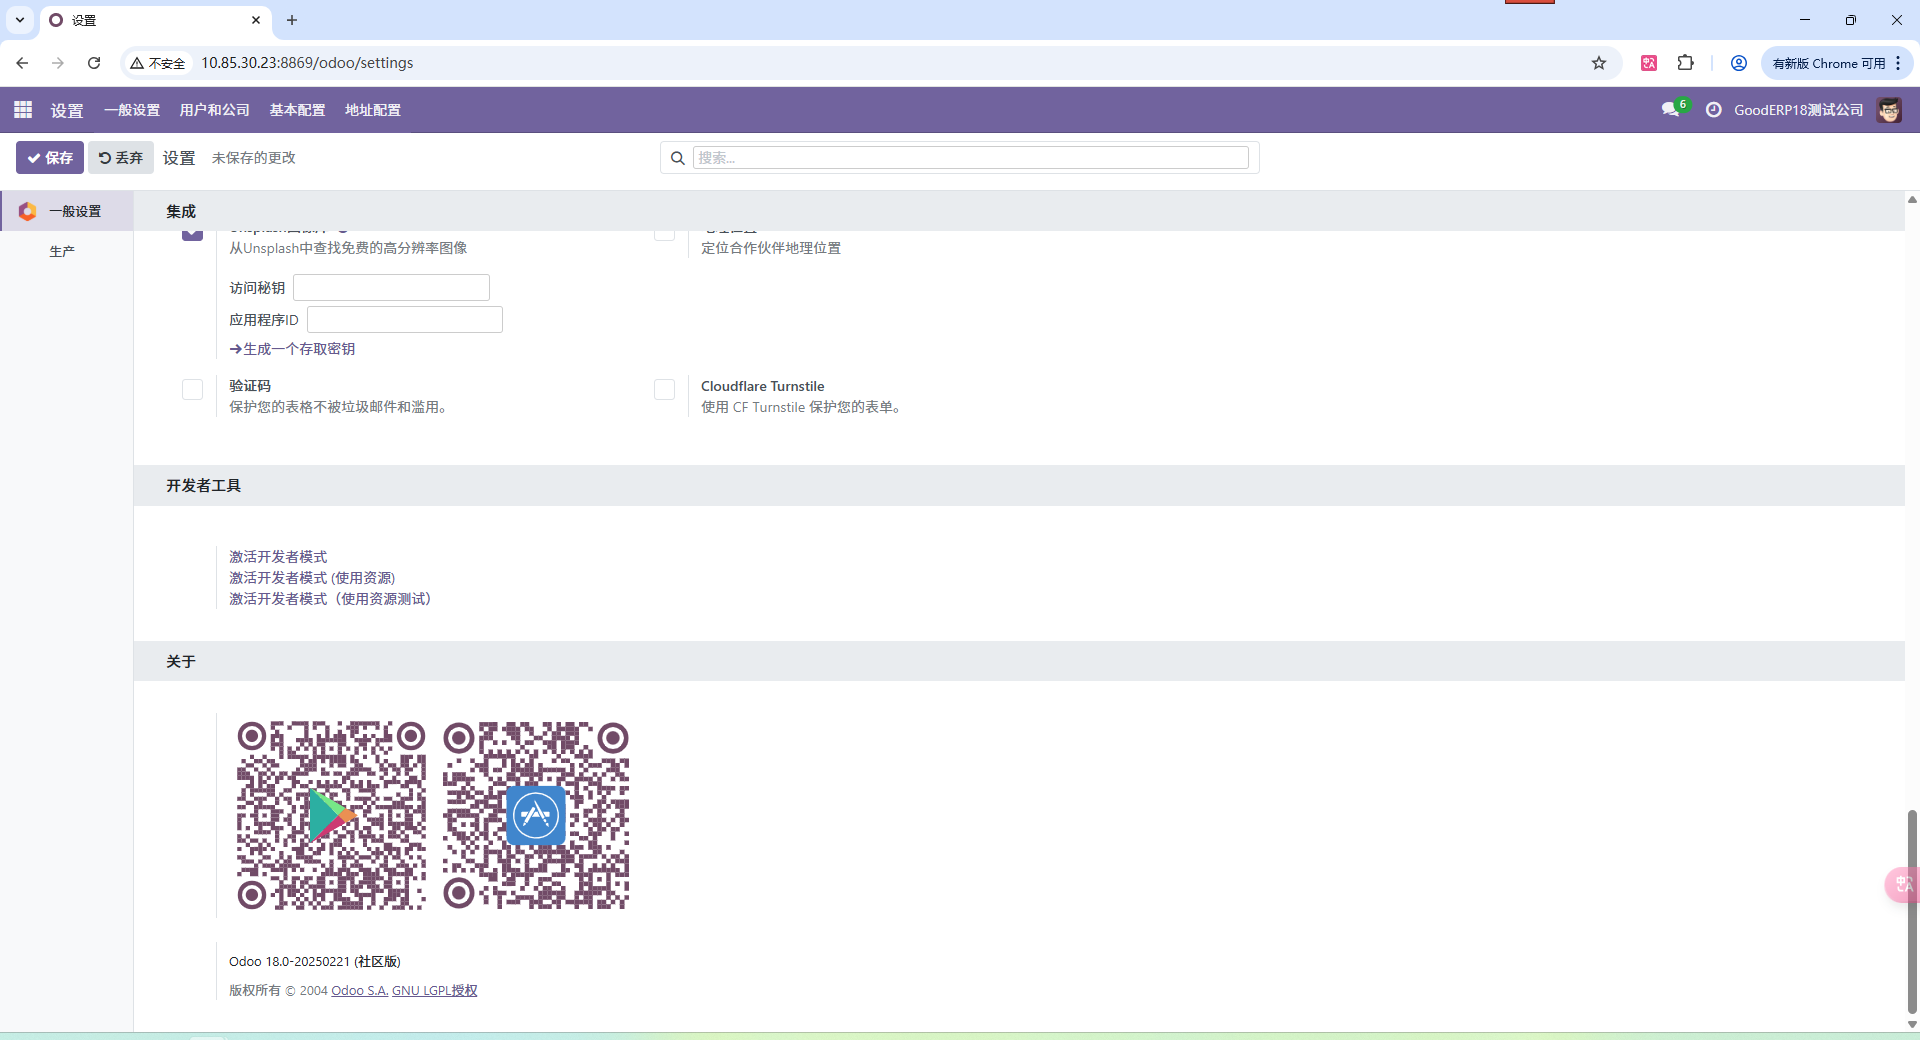Discard changes with 丢弃
This screenshot has width=1920, height=1040.
pyautogui.click(x=121, y=157)
